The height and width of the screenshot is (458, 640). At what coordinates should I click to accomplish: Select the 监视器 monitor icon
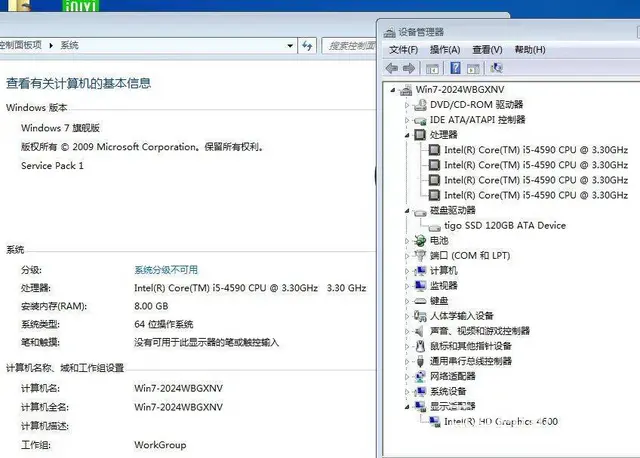coord(420,285)
